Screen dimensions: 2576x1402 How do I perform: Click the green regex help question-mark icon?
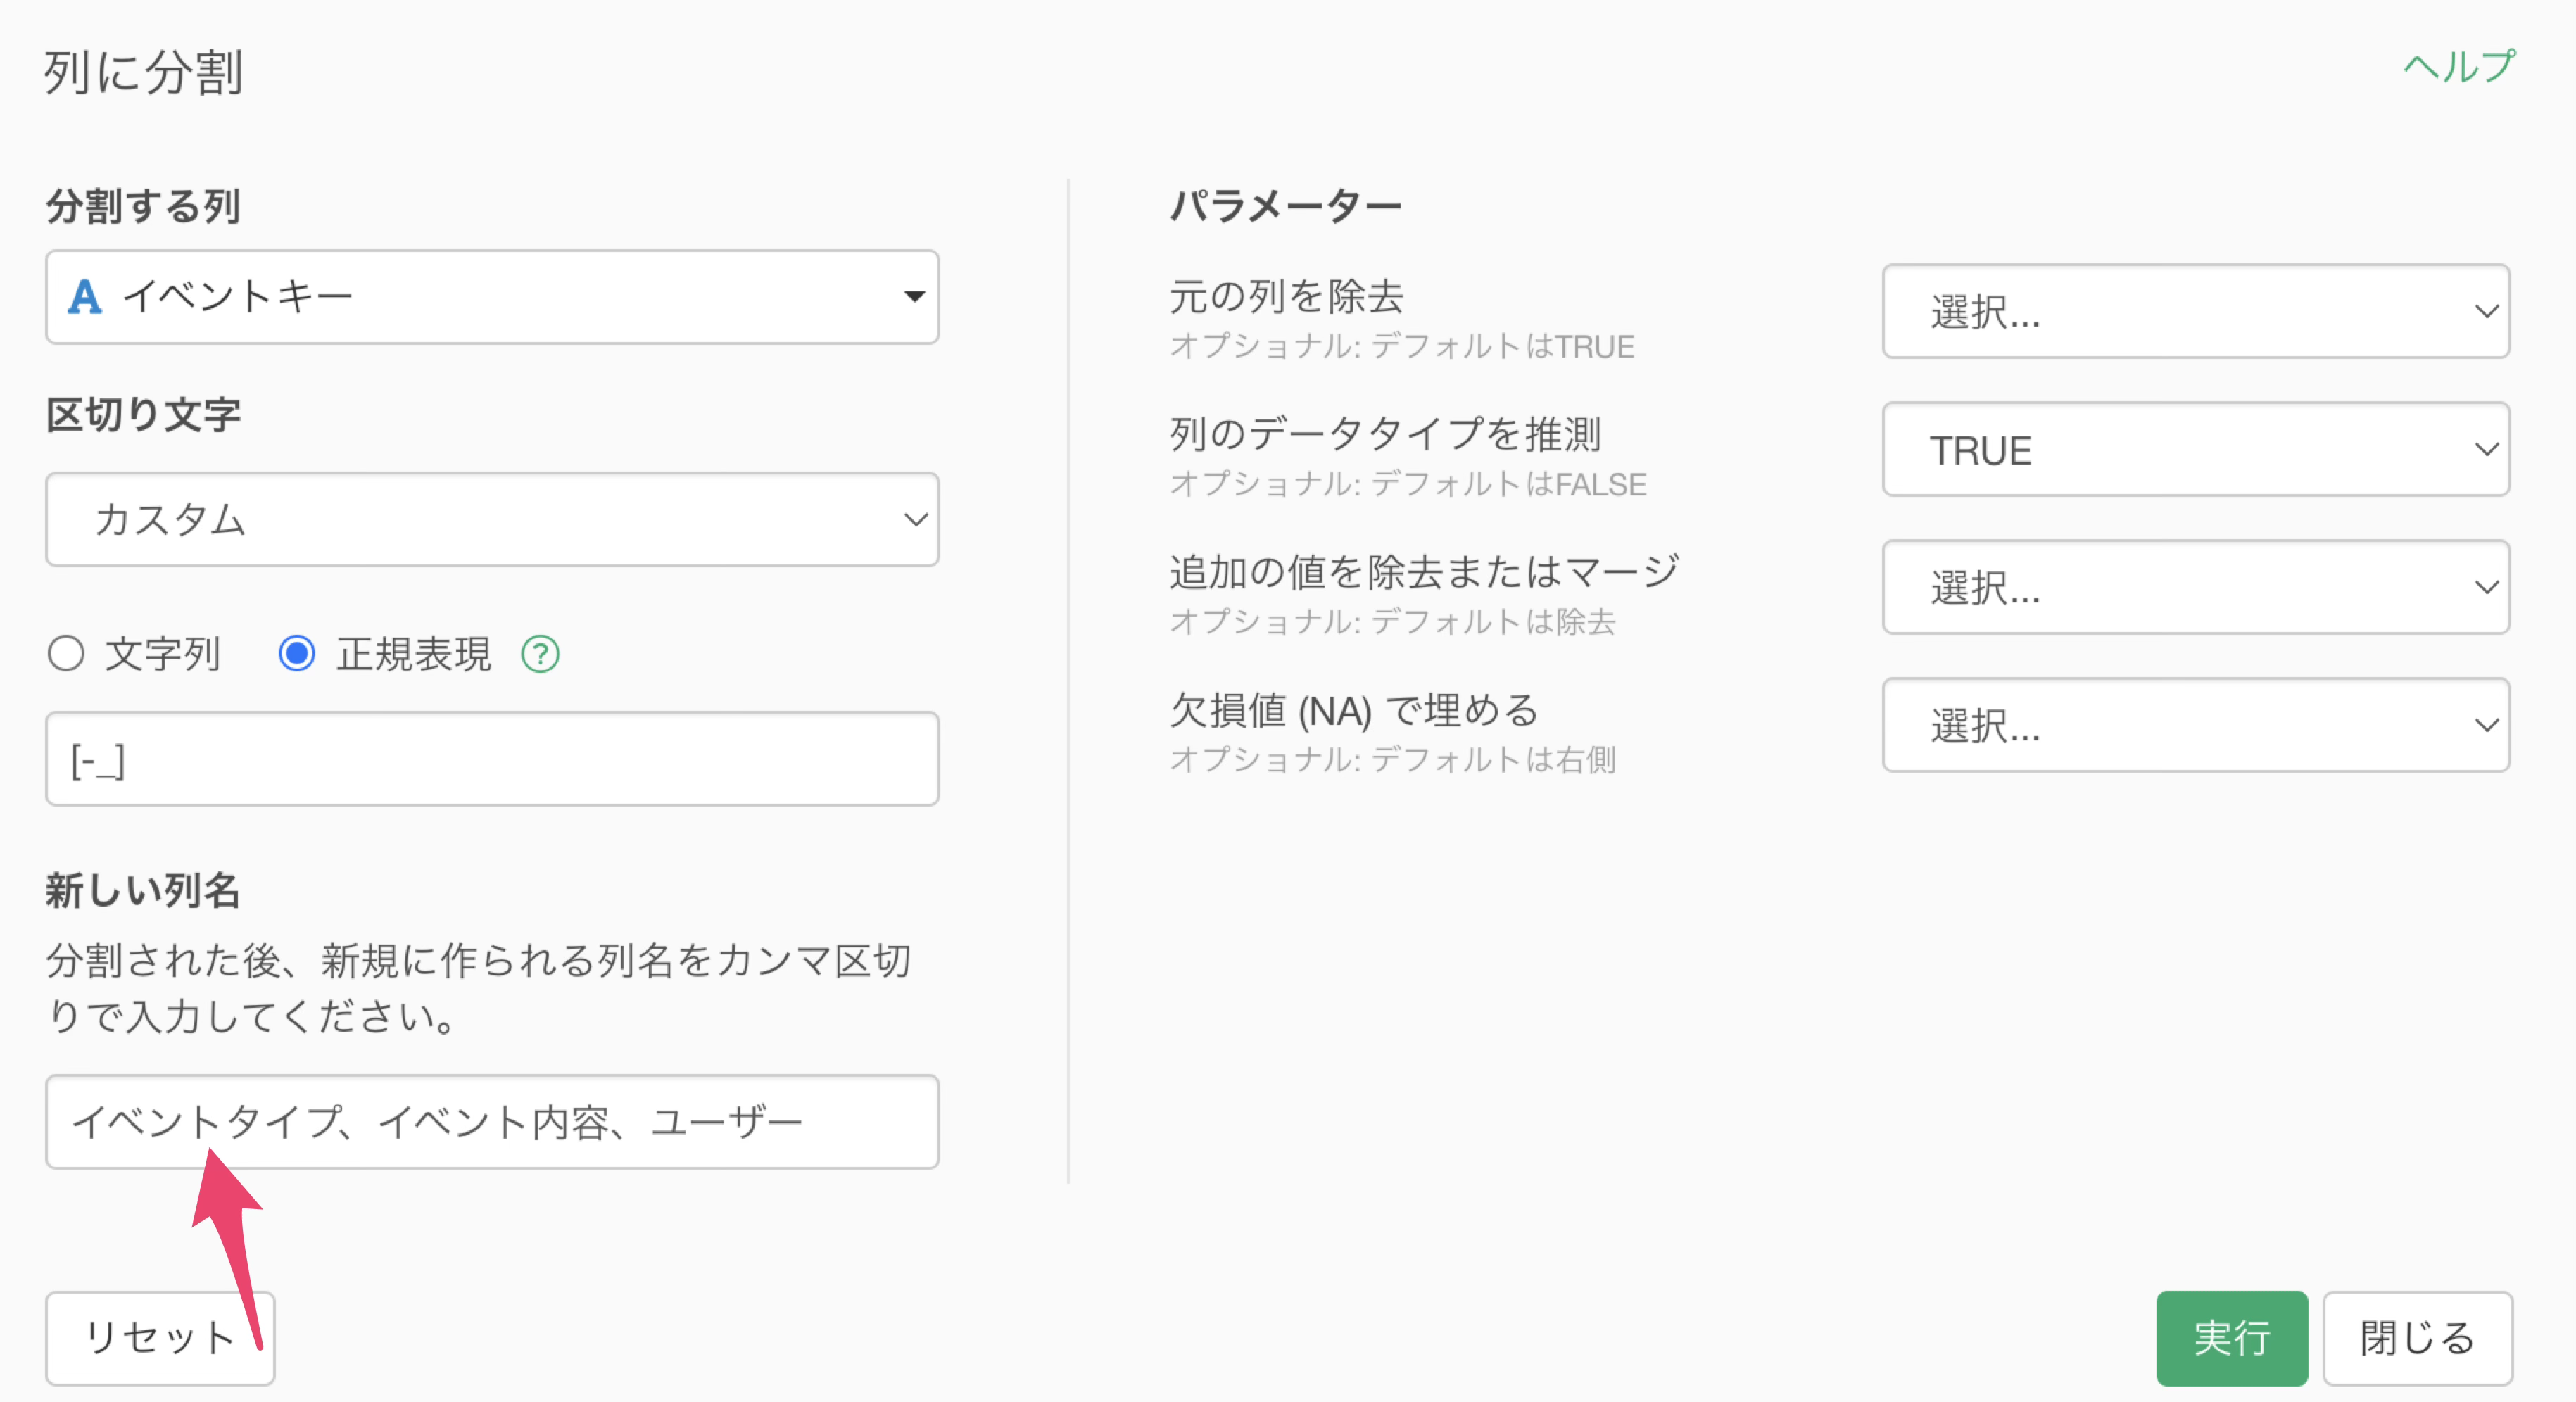(540, 654)
